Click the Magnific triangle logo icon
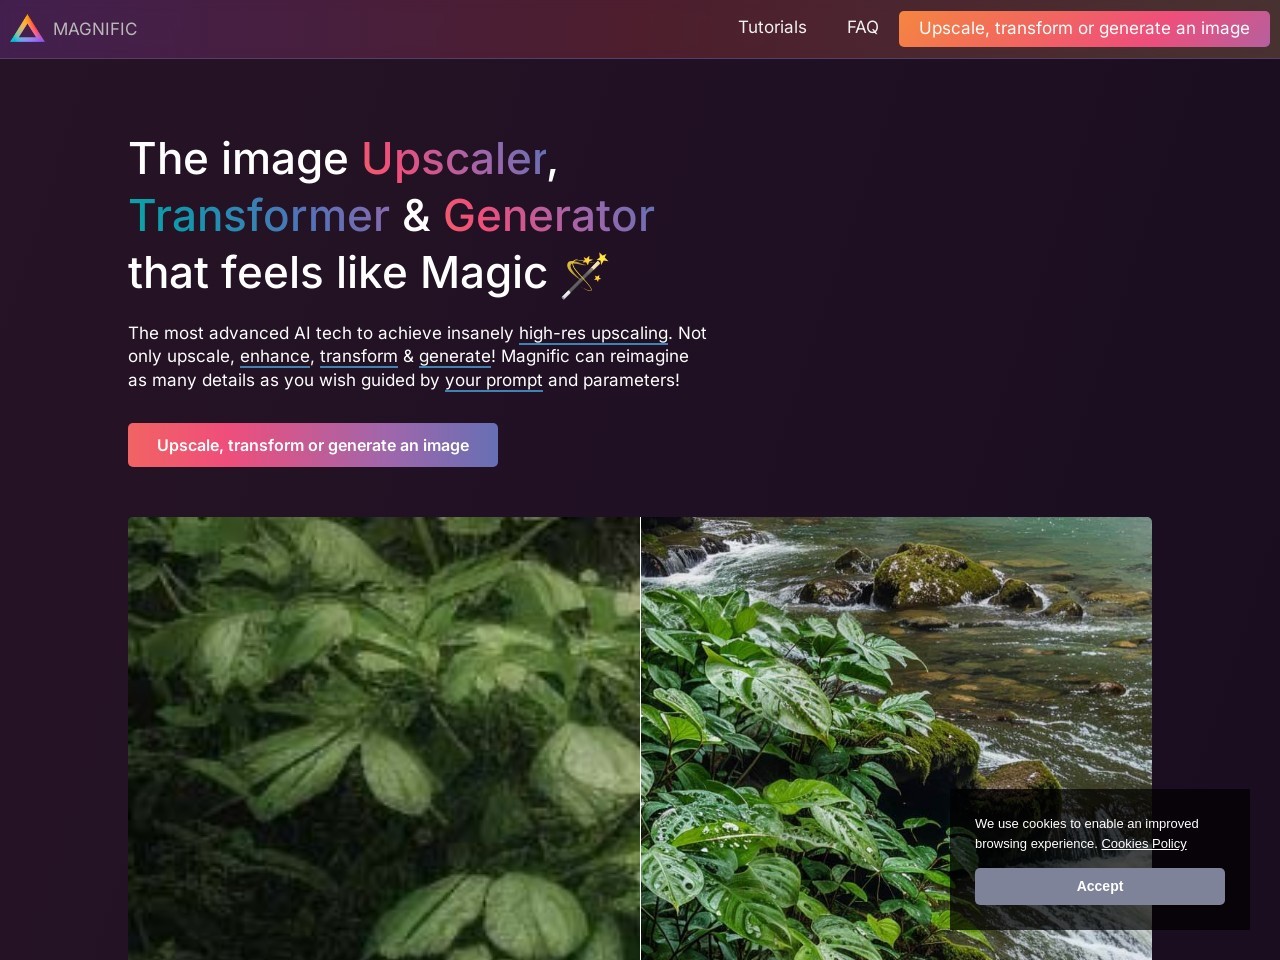Viewport: 1280px width, 960px height. (x=27, y=29)
